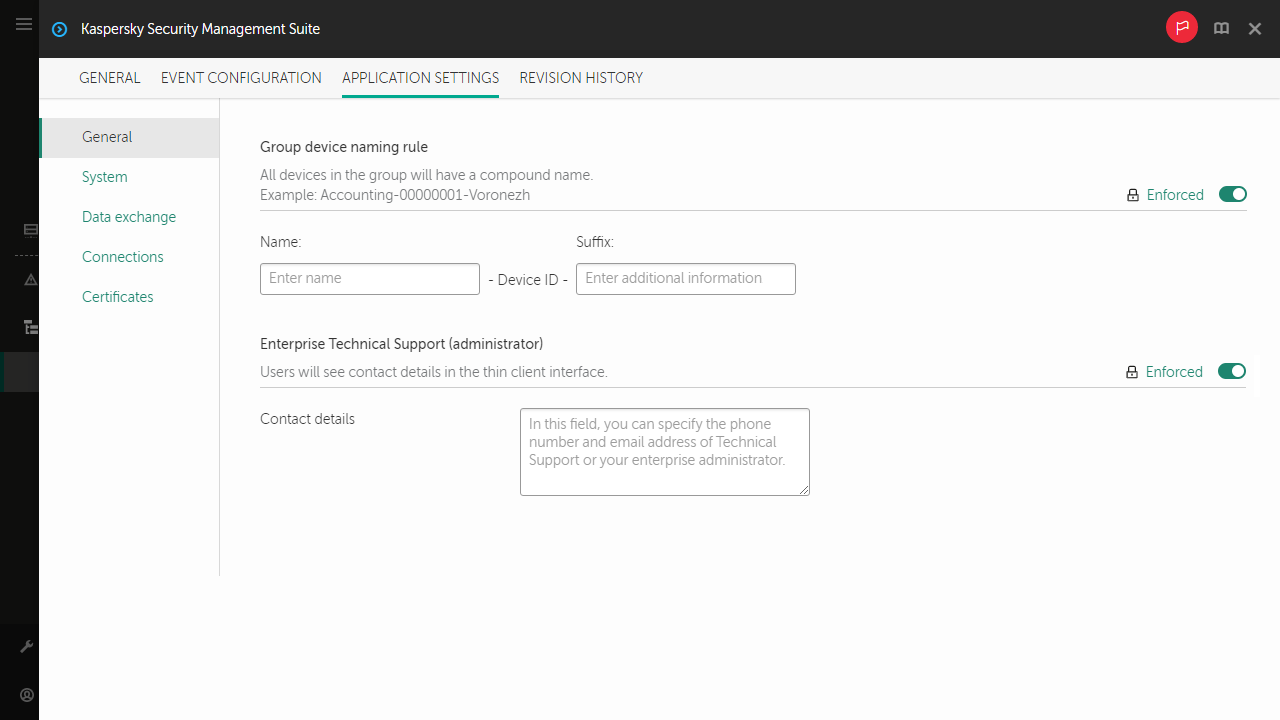Open settings via the wrench icon
This screenshot has height=720, width=1280.
(x=27, y=645)
